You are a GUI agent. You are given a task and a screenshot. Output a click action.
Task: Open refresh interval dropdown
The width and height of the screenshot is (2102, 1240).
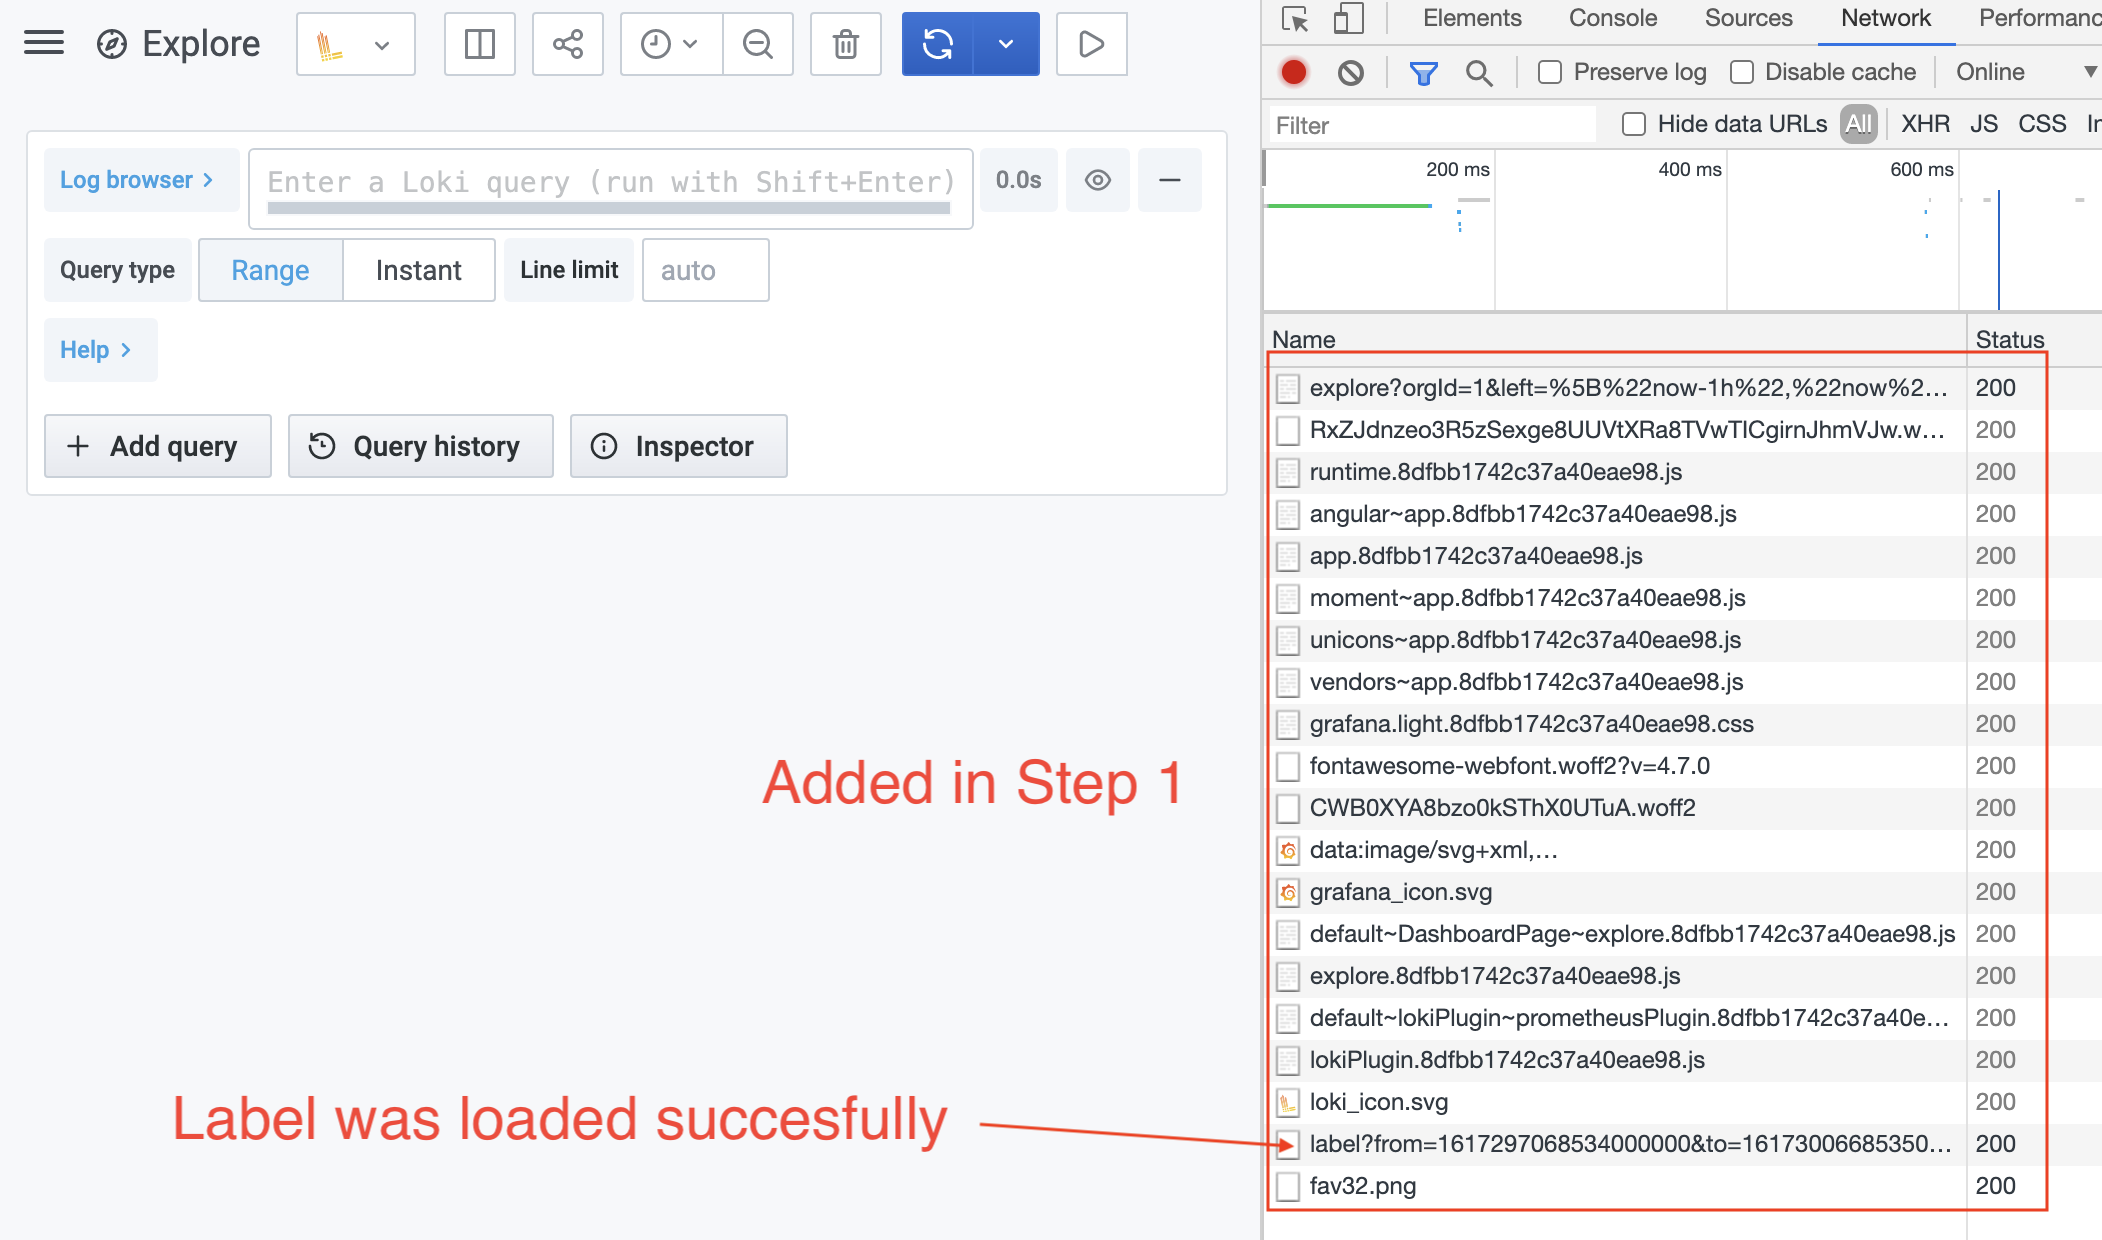pos(1007,44)
